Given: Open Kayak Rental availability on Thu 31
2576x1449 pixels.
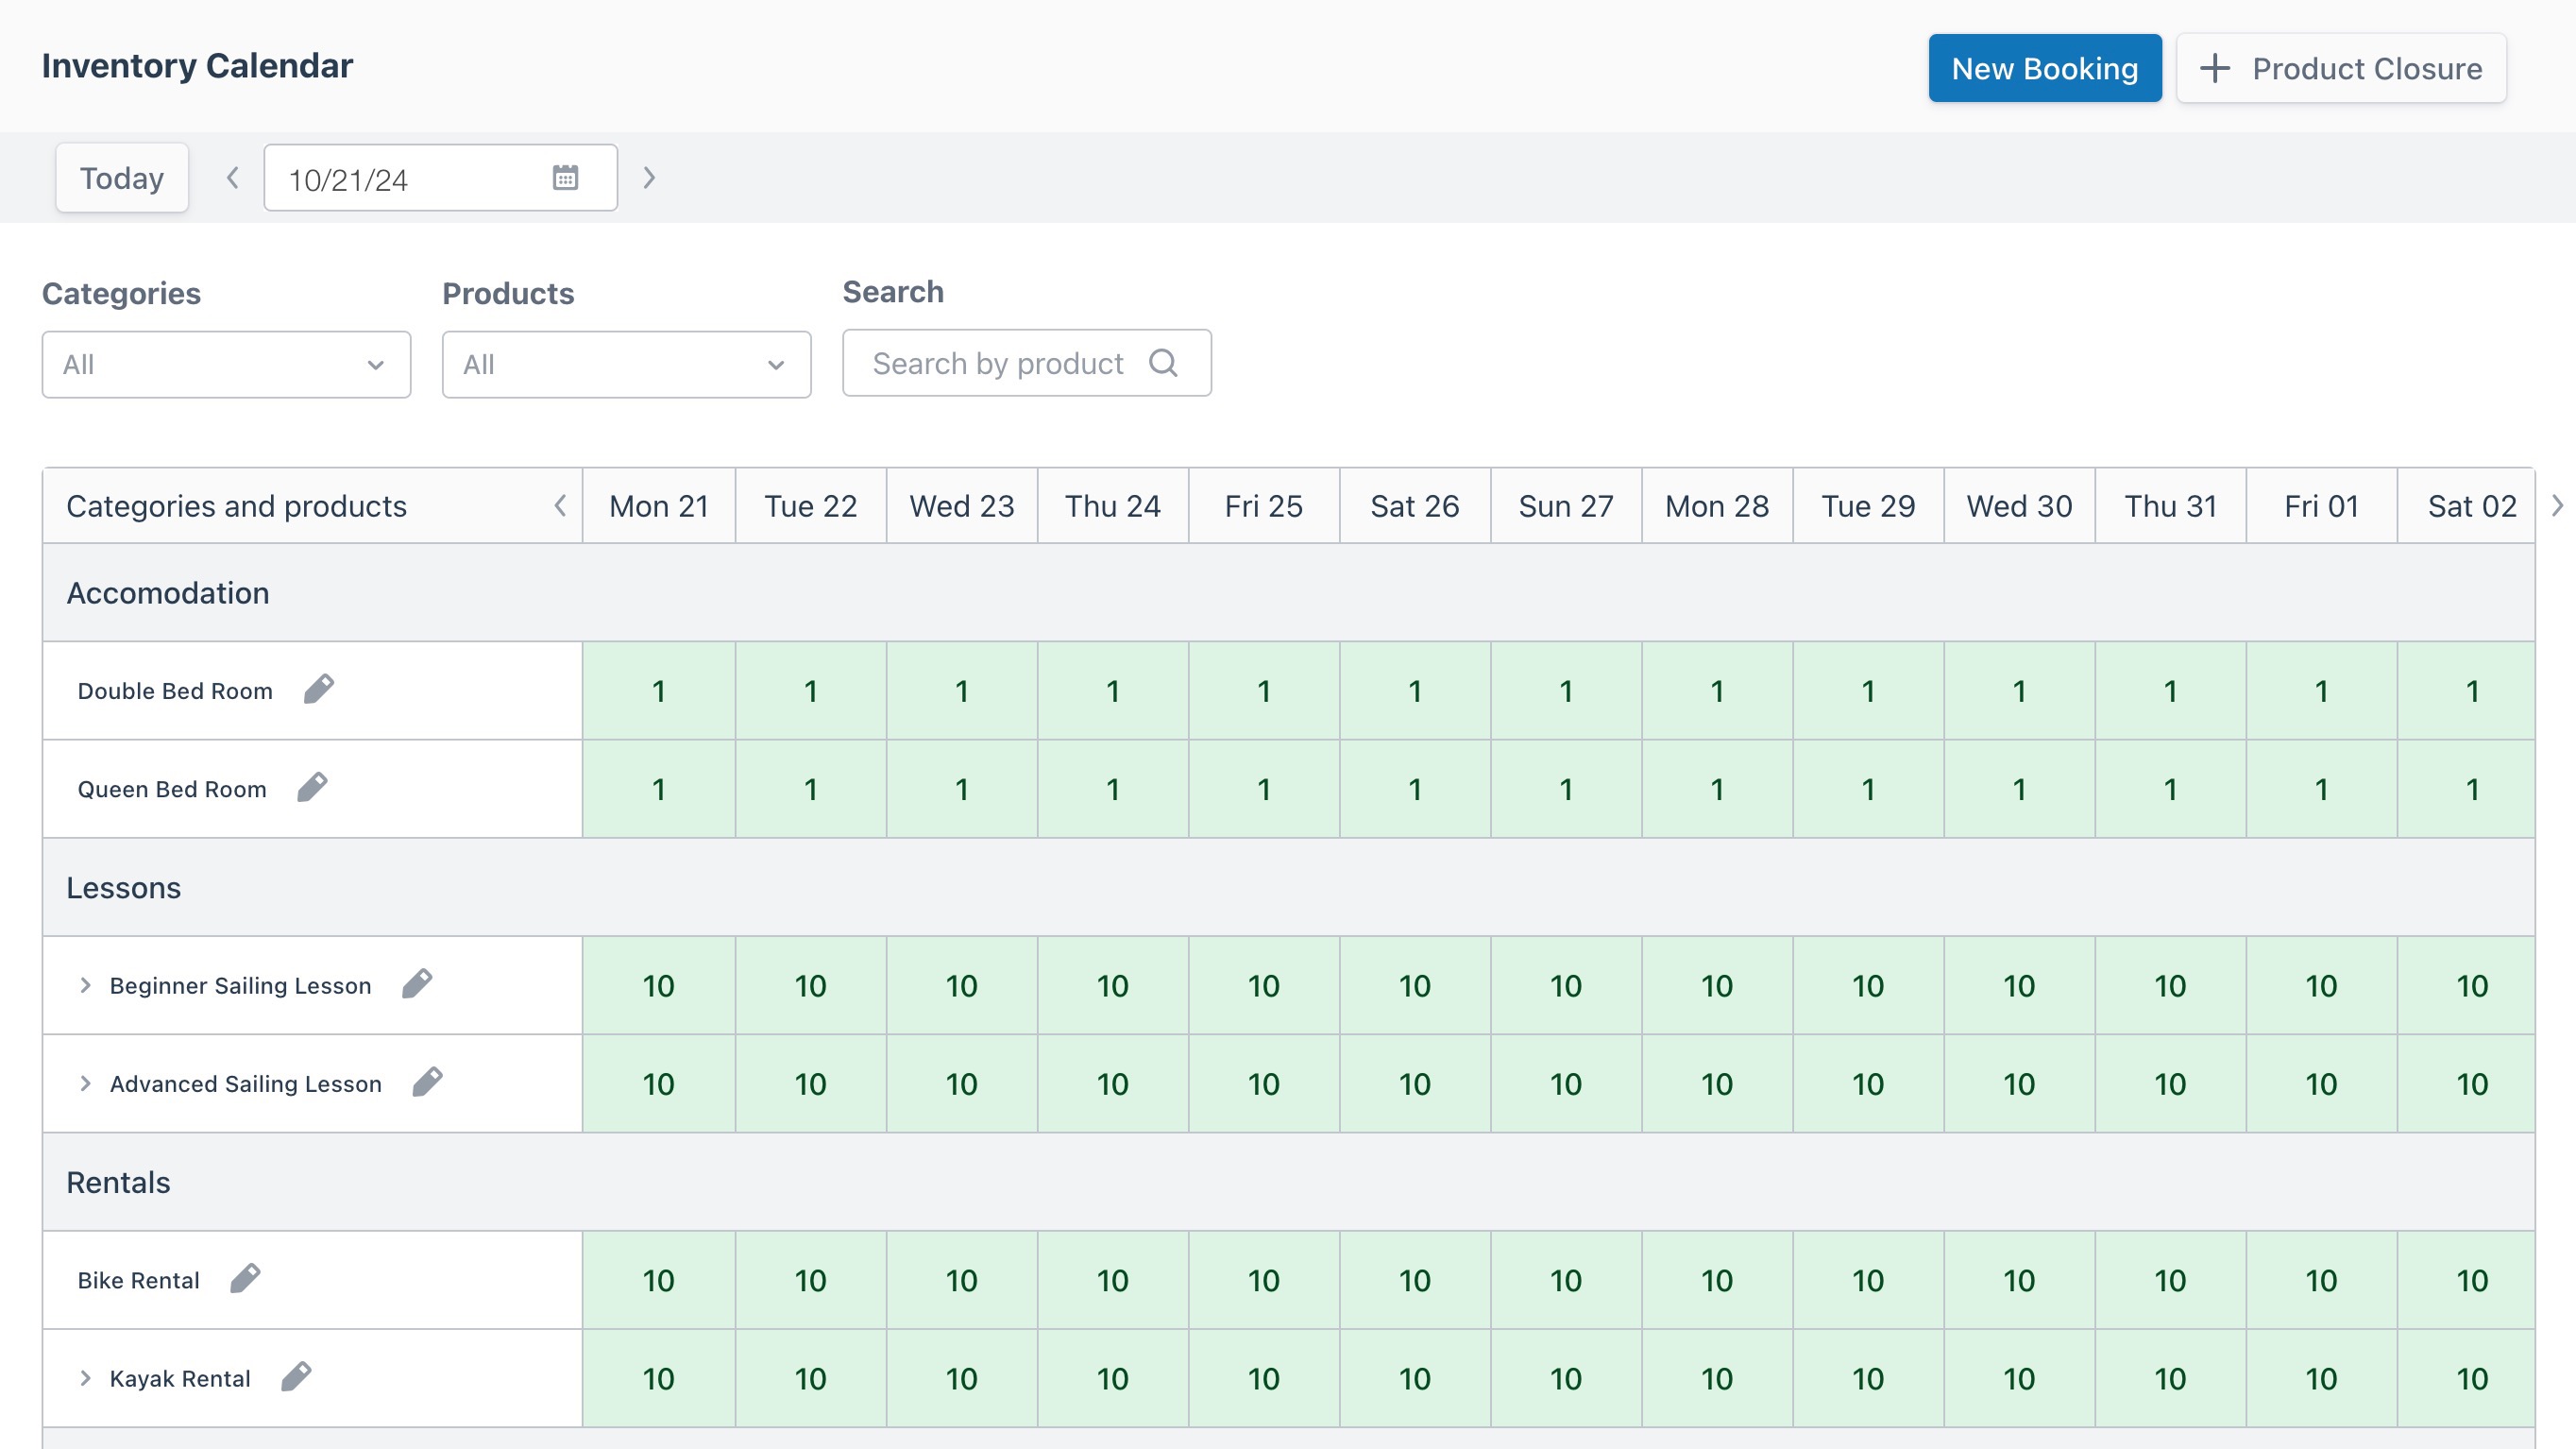Looking at the screenshot, I should (x=2170, y=1379).
